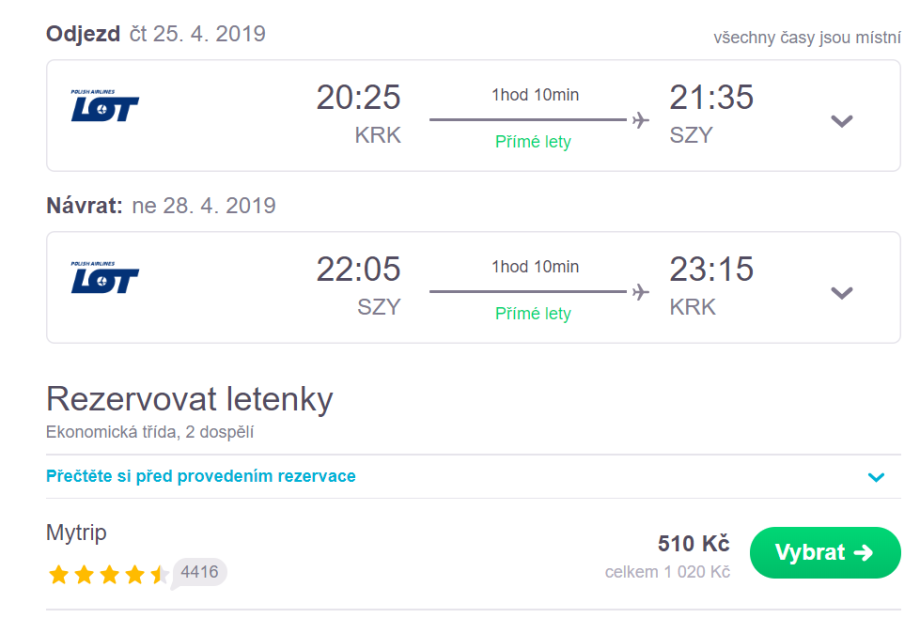Click the airplane icon on the departure route
Image resolution: width=920 pixels, height=618 pixels.
coord(640,120)
